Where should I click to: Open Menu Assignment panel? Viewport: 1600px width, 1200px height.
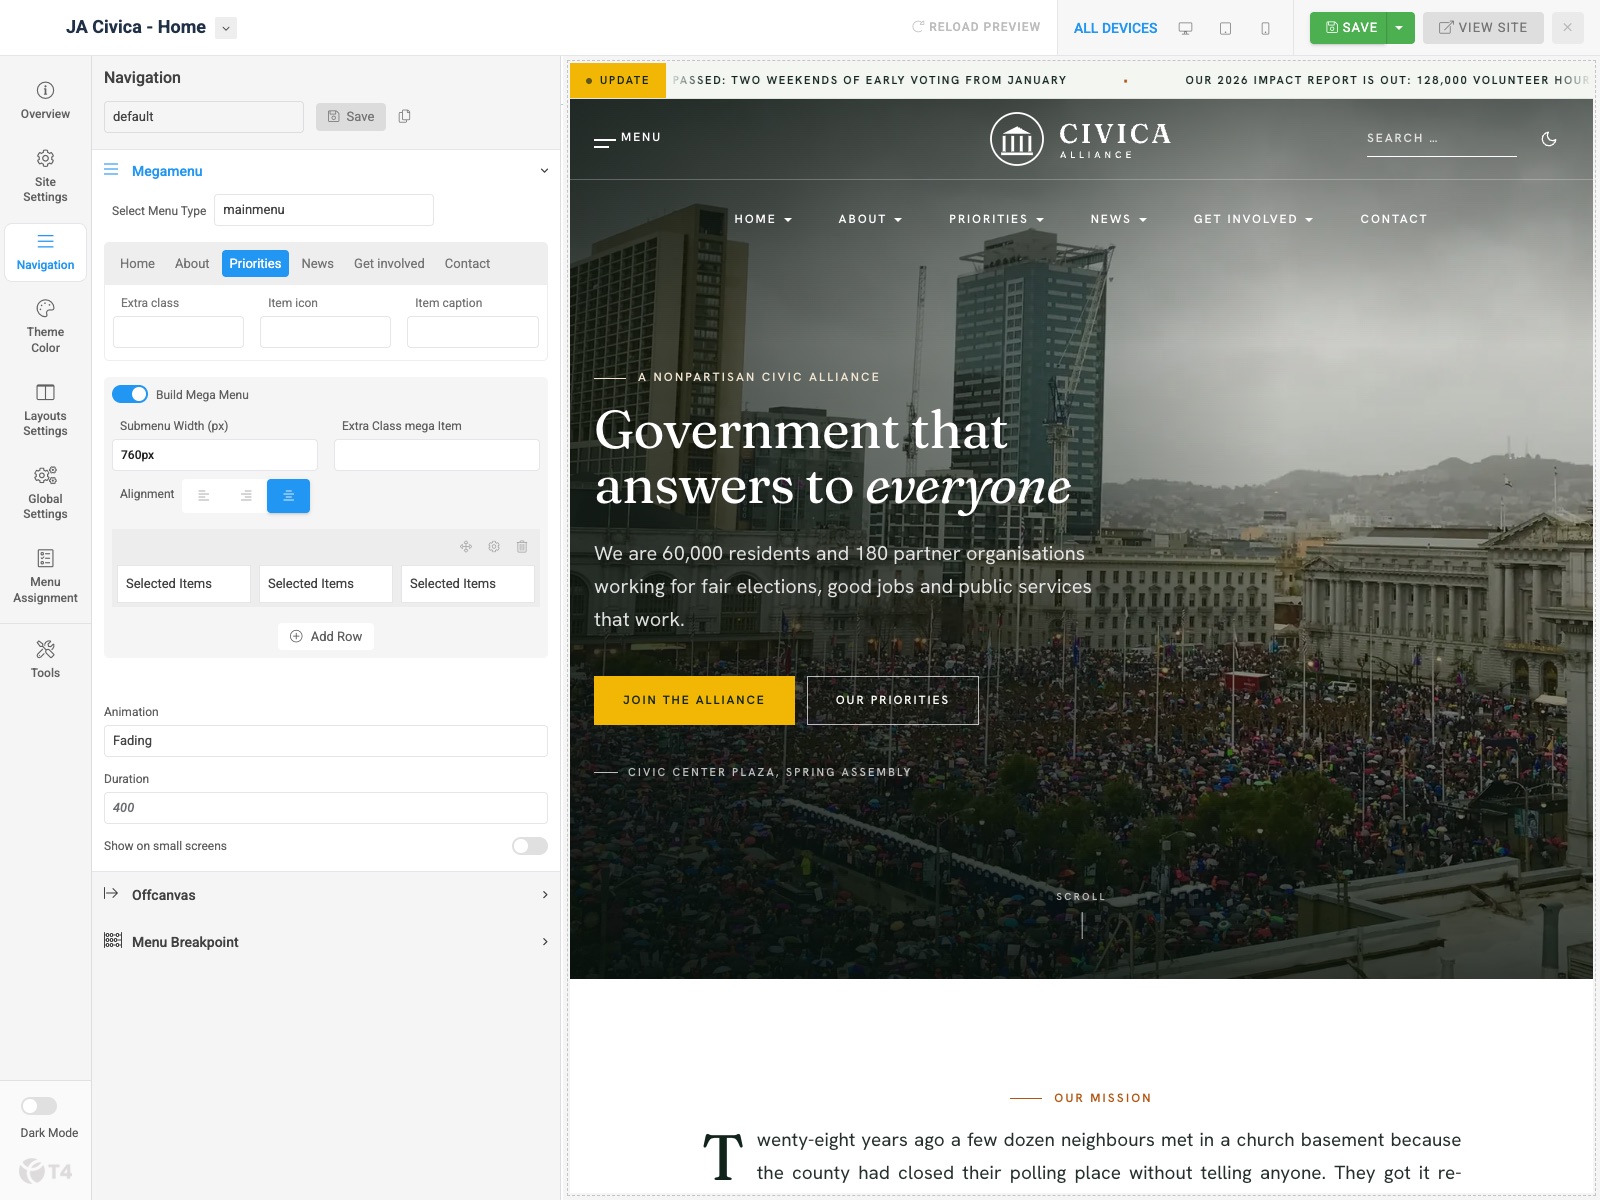[x=45, y=576]
